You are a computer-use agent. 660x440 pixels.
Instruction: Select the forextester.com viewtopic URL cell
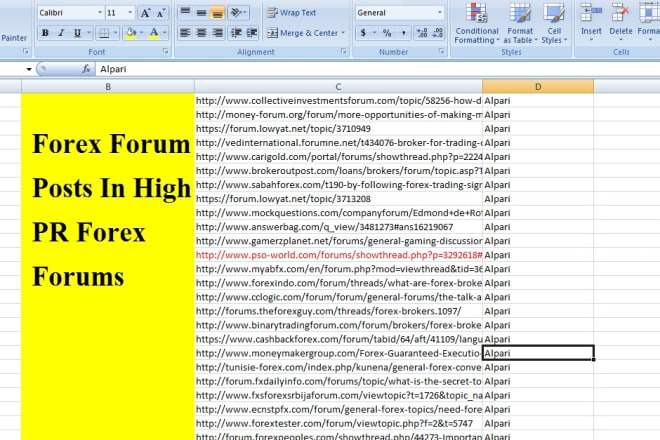tap(339, 423)
